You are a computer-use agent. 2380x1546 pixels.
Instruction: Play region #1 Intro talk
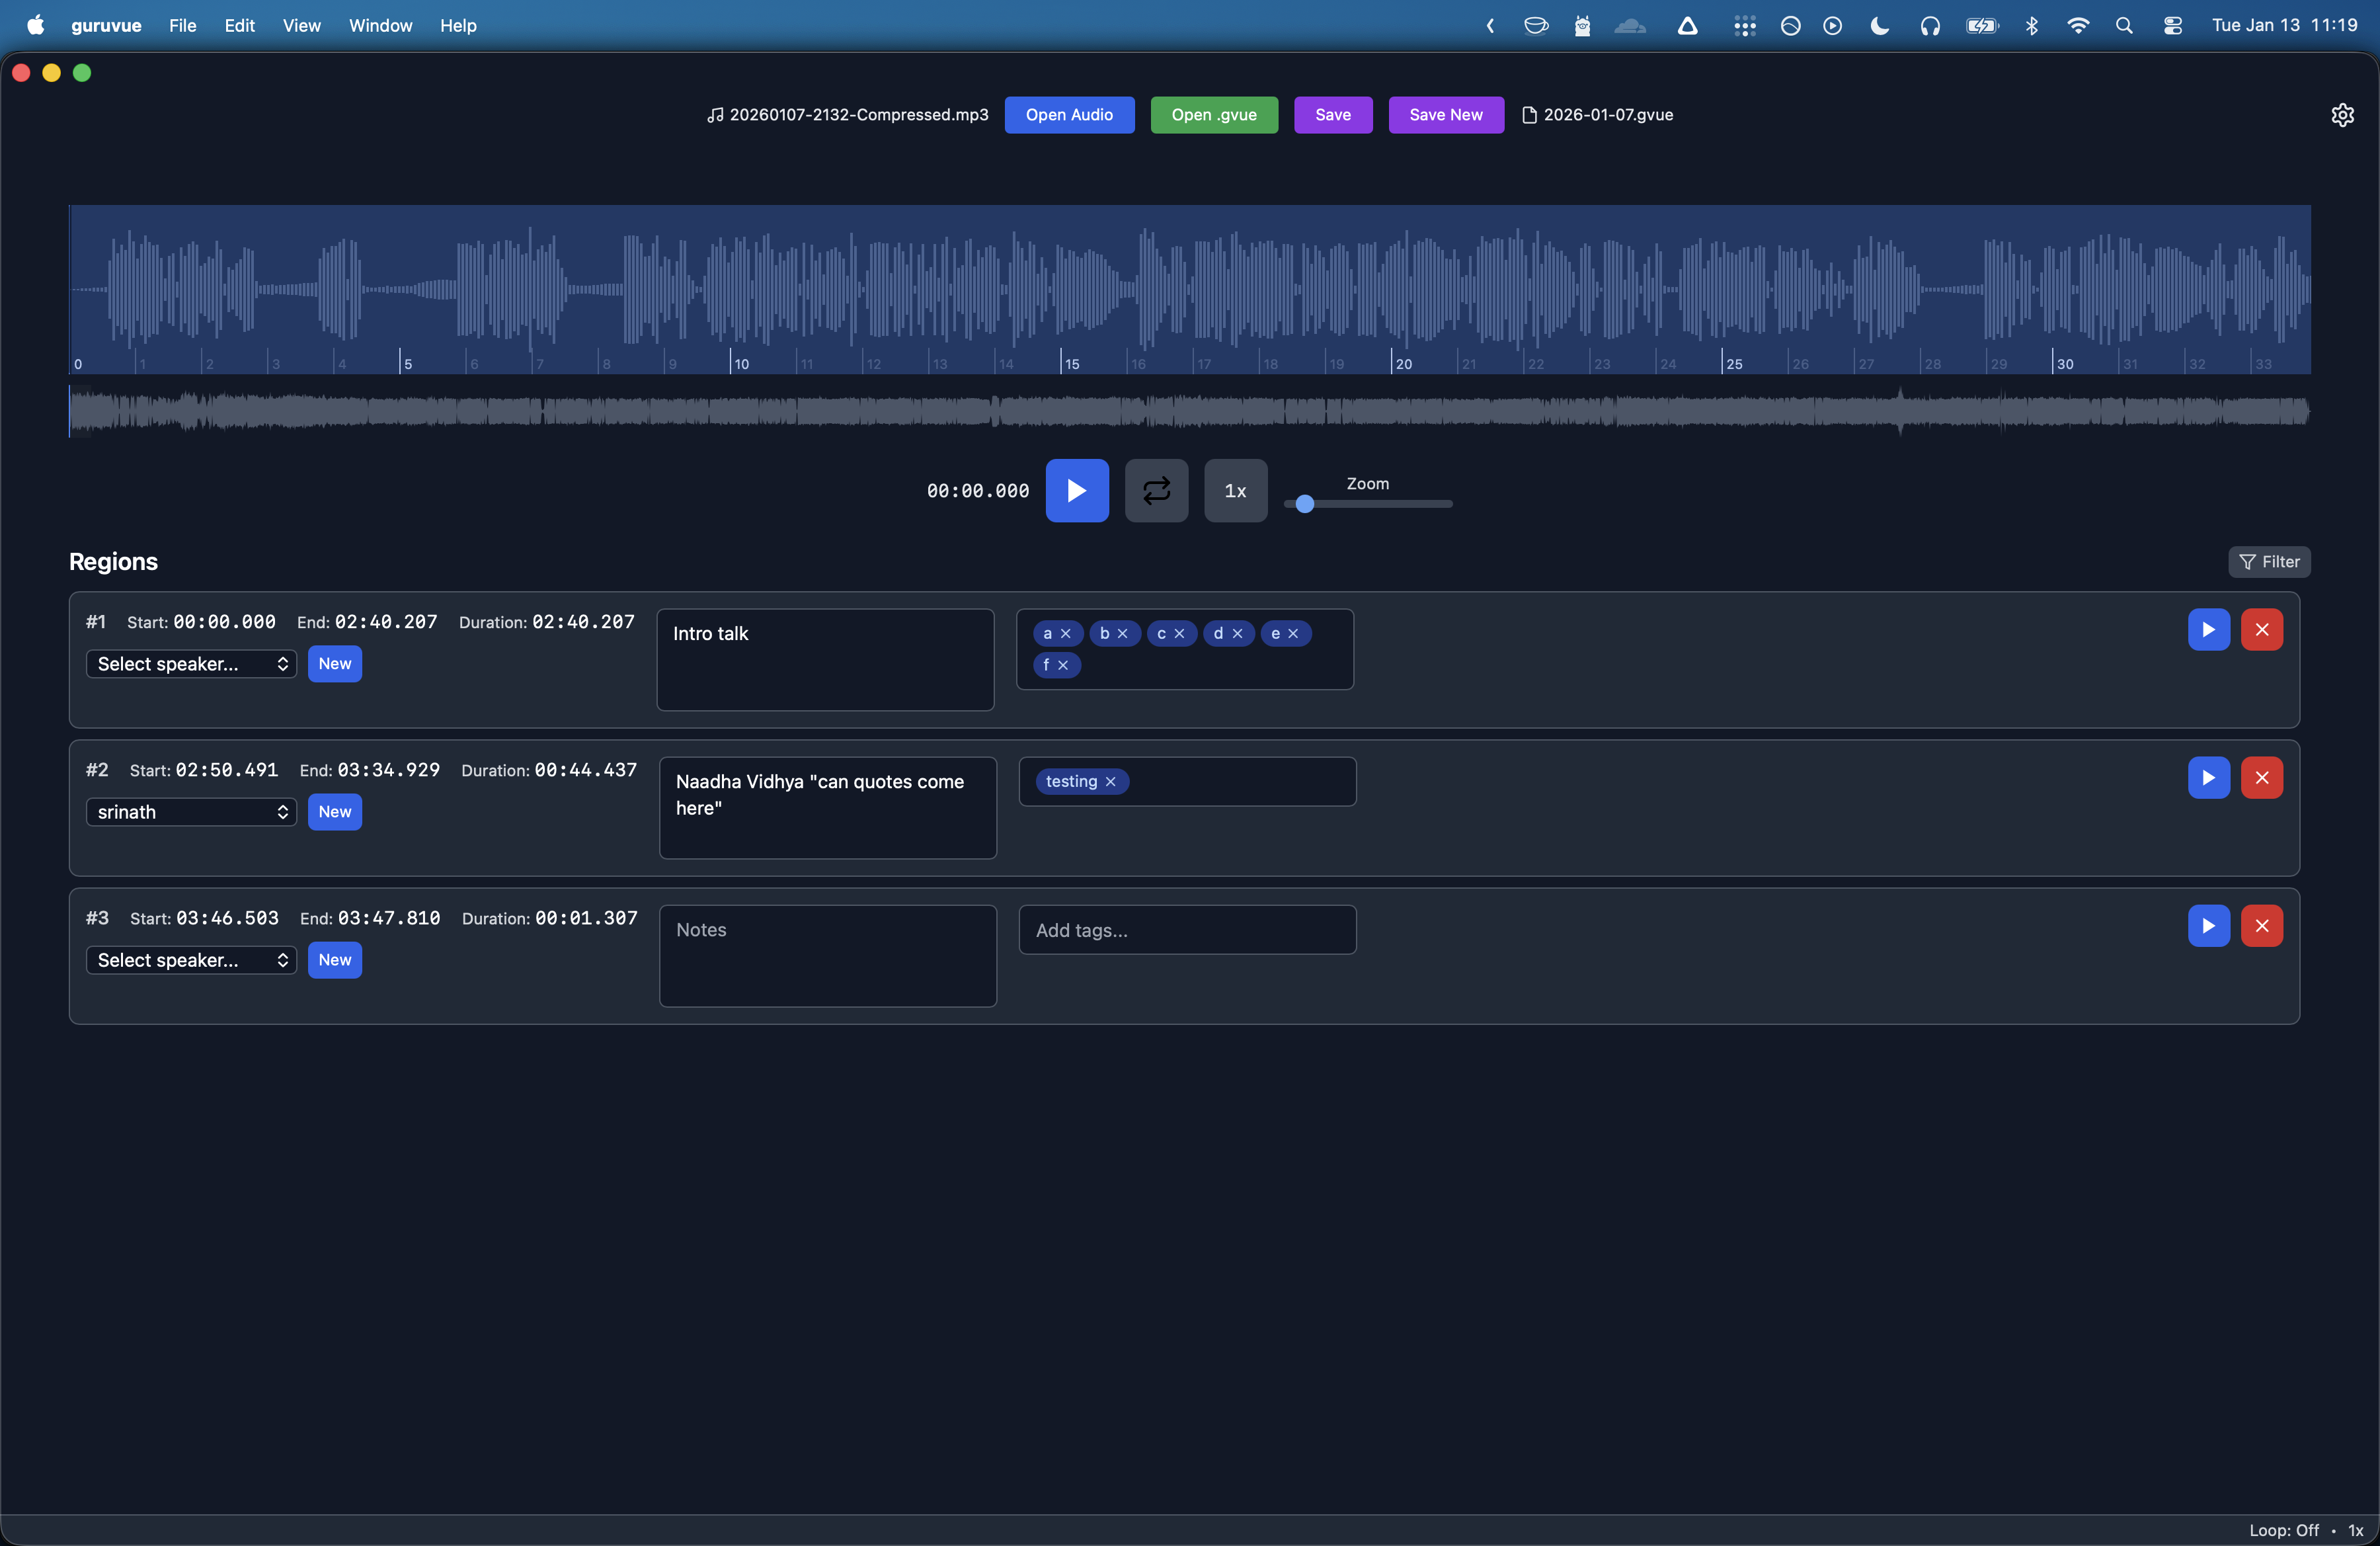(2208, 629)
